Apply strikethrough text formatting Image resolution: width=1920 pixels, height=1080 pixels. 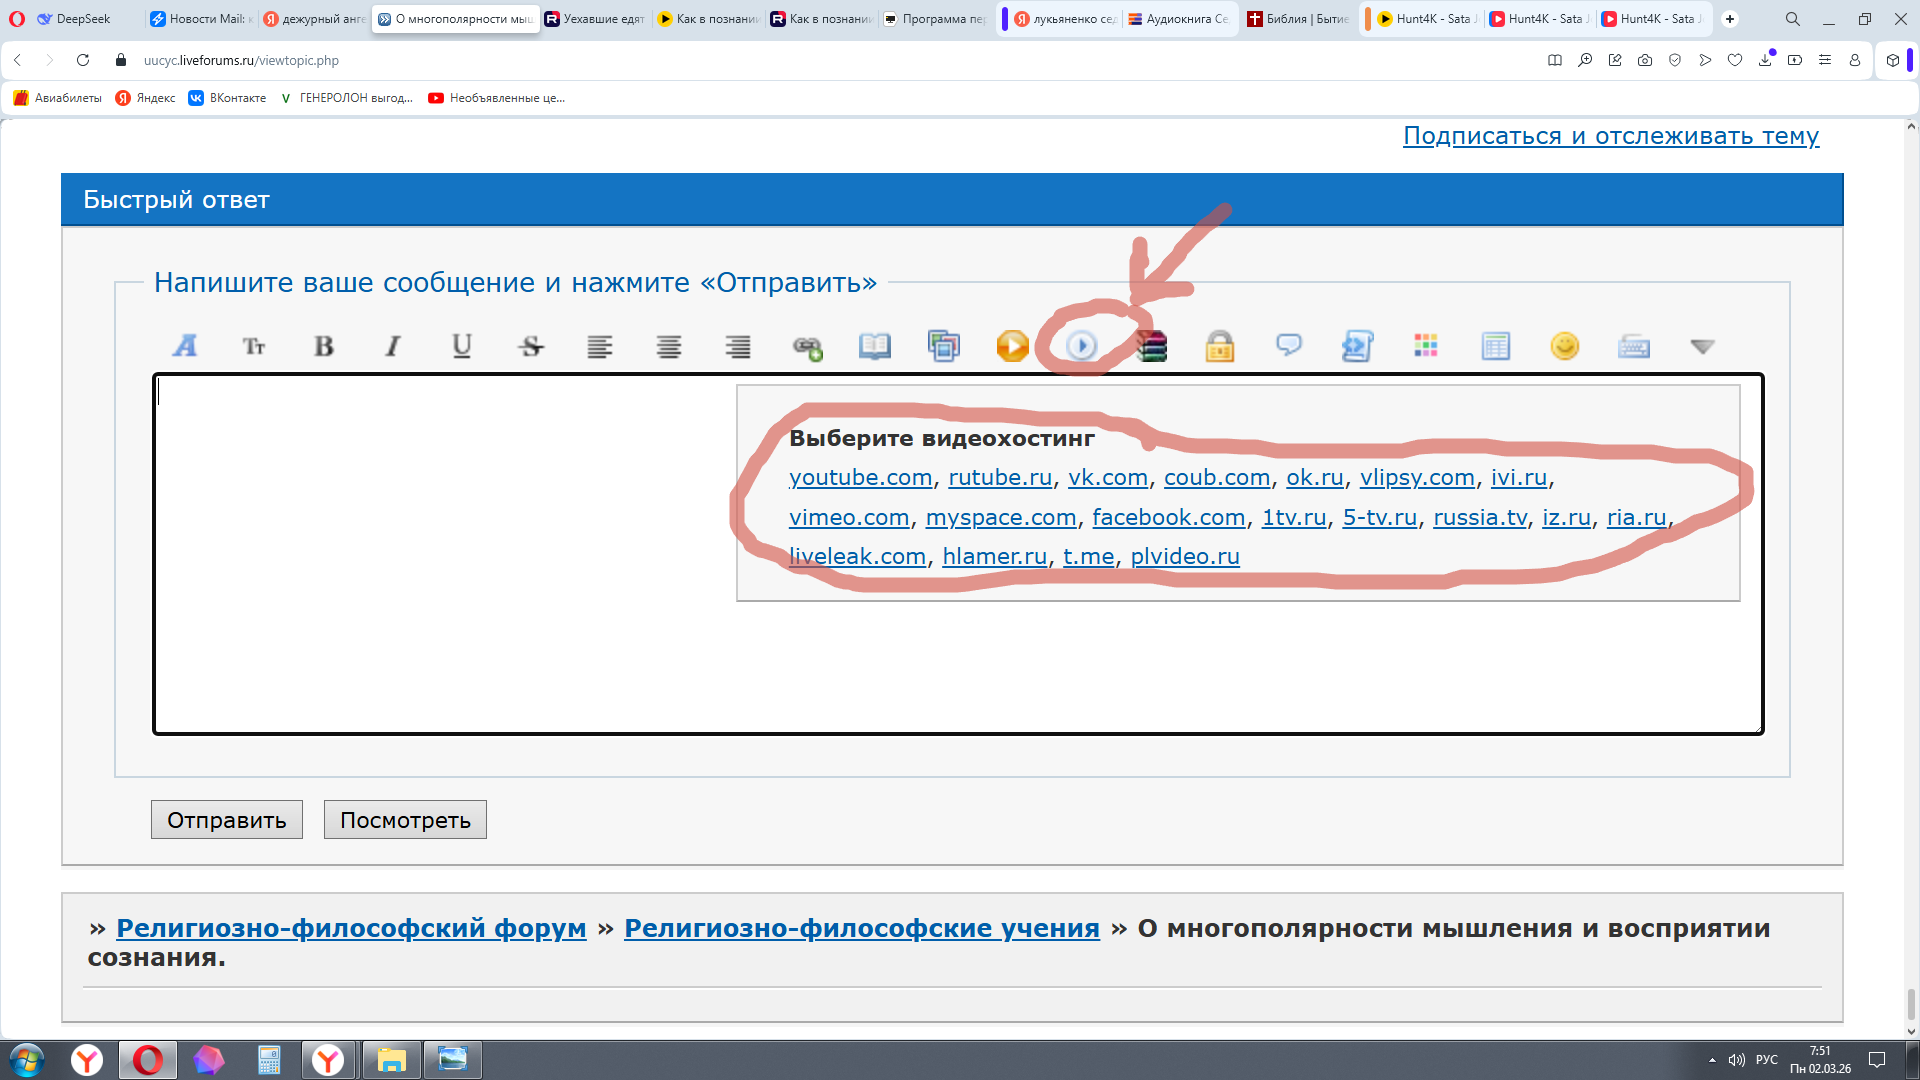coord(531,346)
